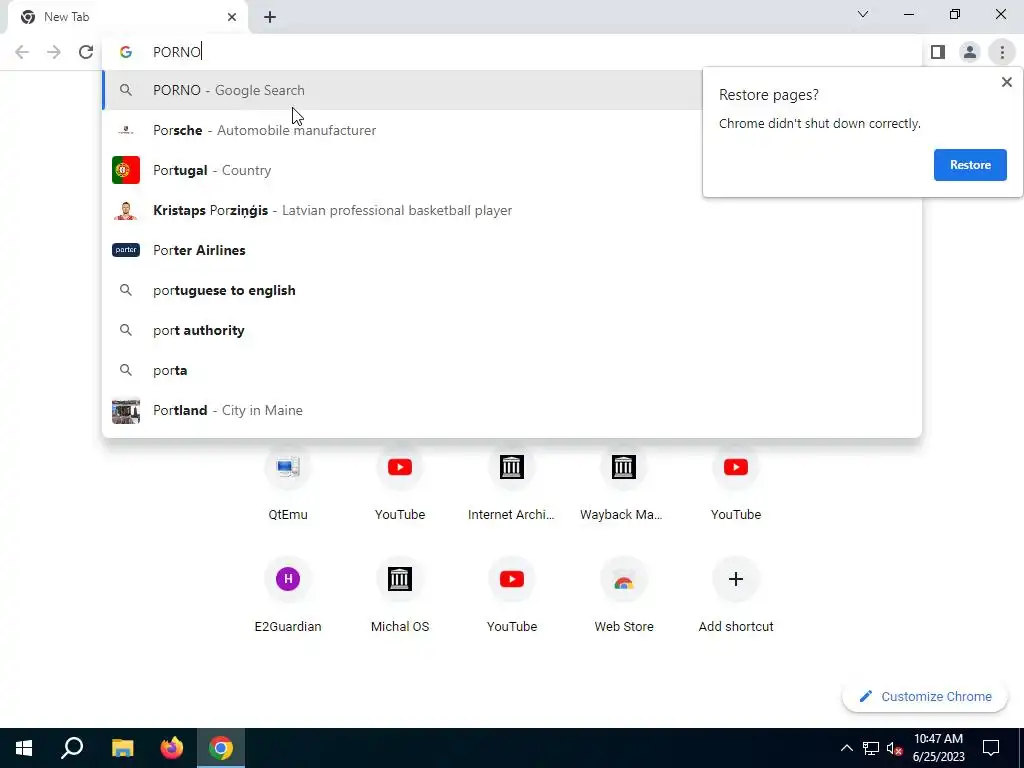
Task: Open the E2Guardian shortcut
Action: pos(288,596)
